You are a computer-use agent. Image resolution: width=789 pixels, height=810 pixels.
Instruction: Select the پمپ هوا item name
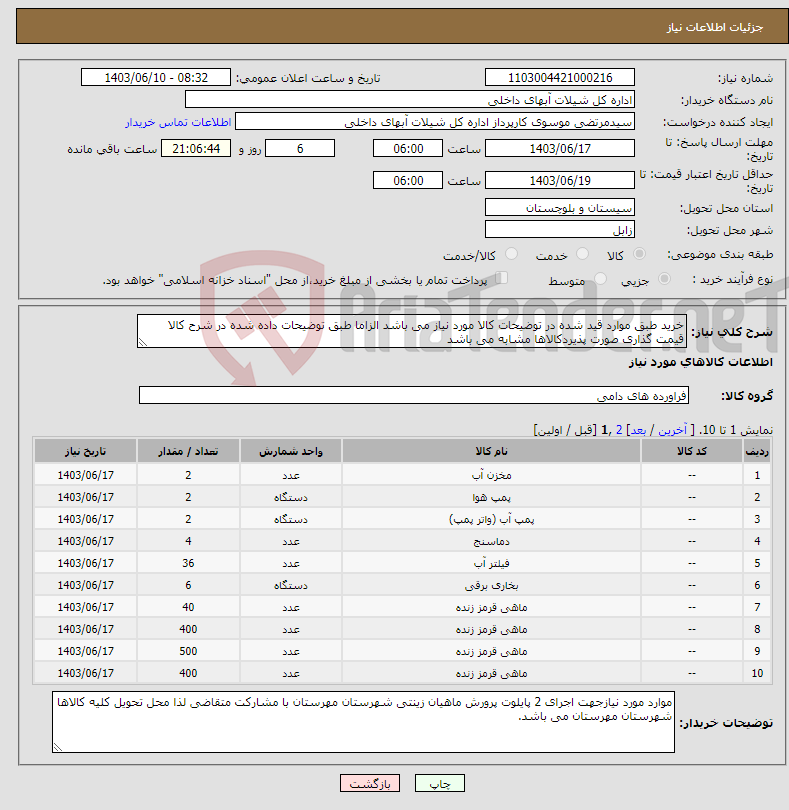491,497
